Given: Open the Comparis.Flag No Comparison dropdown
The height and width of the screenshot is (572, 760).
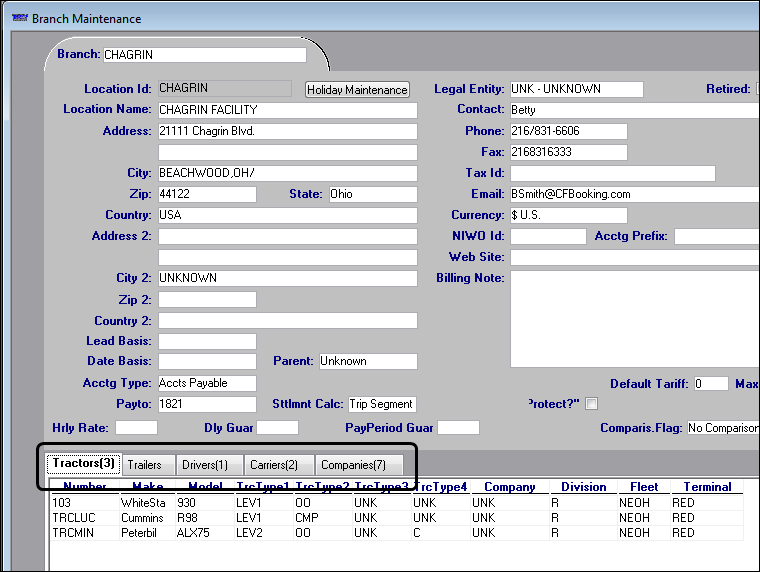Looking at the screenshot, I should tap(722, 428).
